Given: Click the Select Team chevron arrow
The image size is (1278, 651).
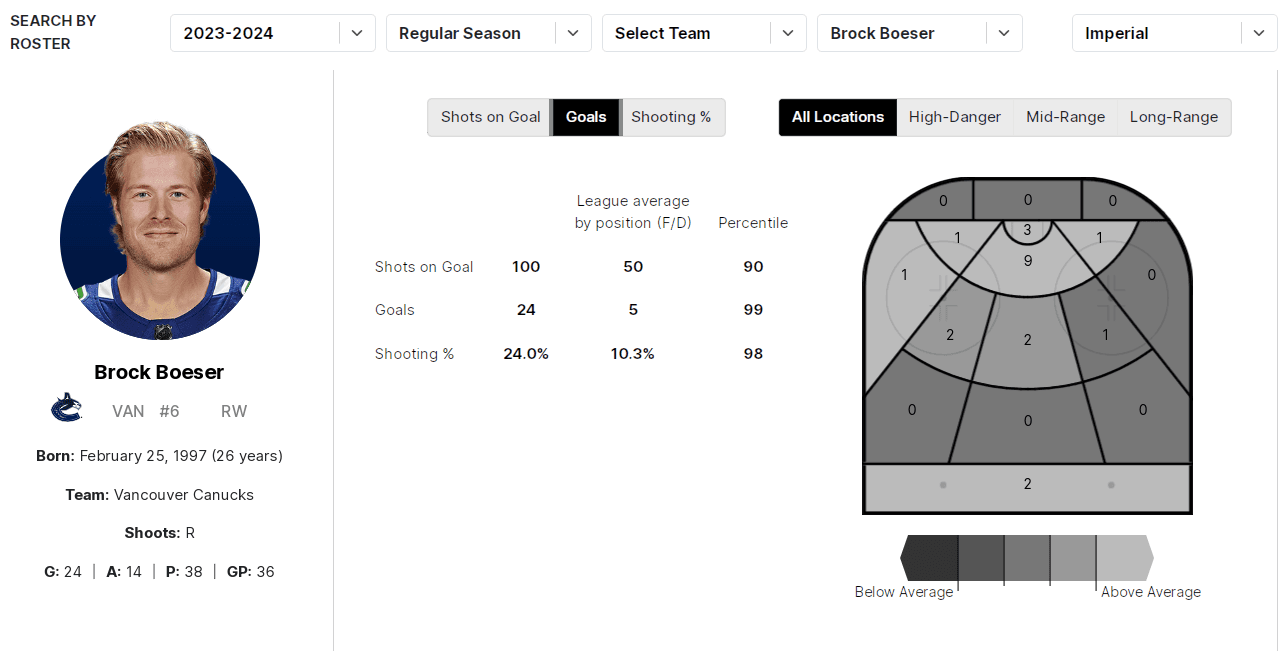Looking at the screenshot, I should [788, 33].
